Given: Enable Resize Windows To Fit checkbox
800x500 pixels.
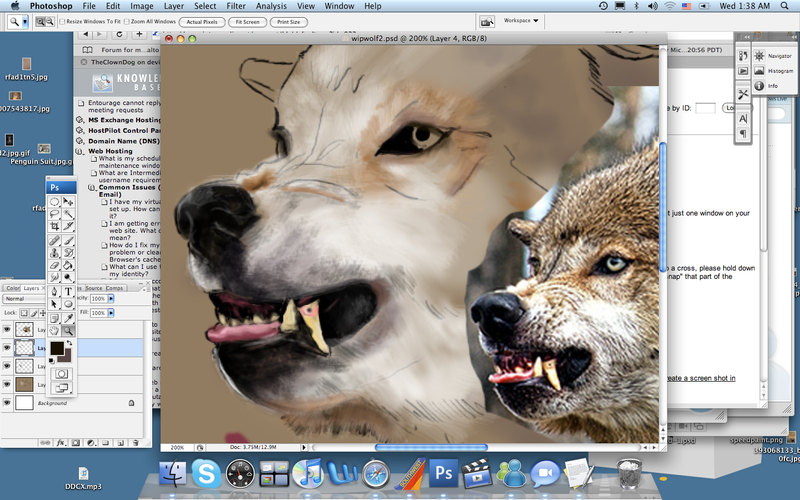Looking at the screenshot, I should tap(62, 22).
